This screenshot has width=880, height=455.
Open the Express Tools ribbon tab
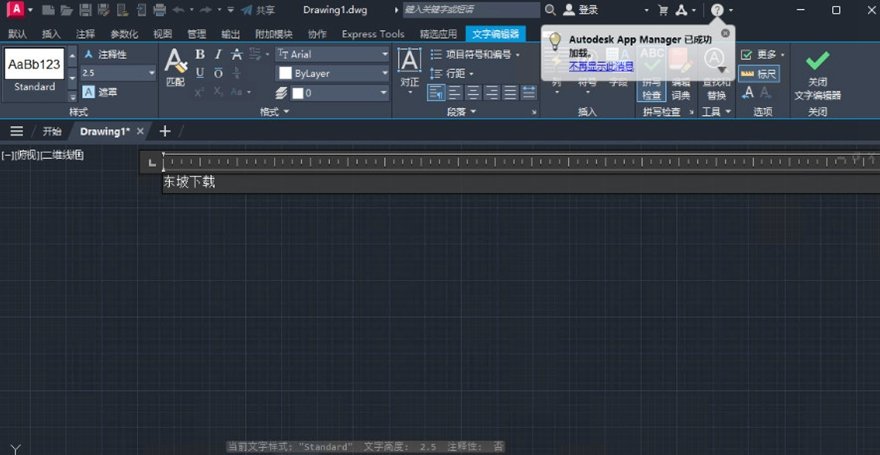tap(373, 34)
